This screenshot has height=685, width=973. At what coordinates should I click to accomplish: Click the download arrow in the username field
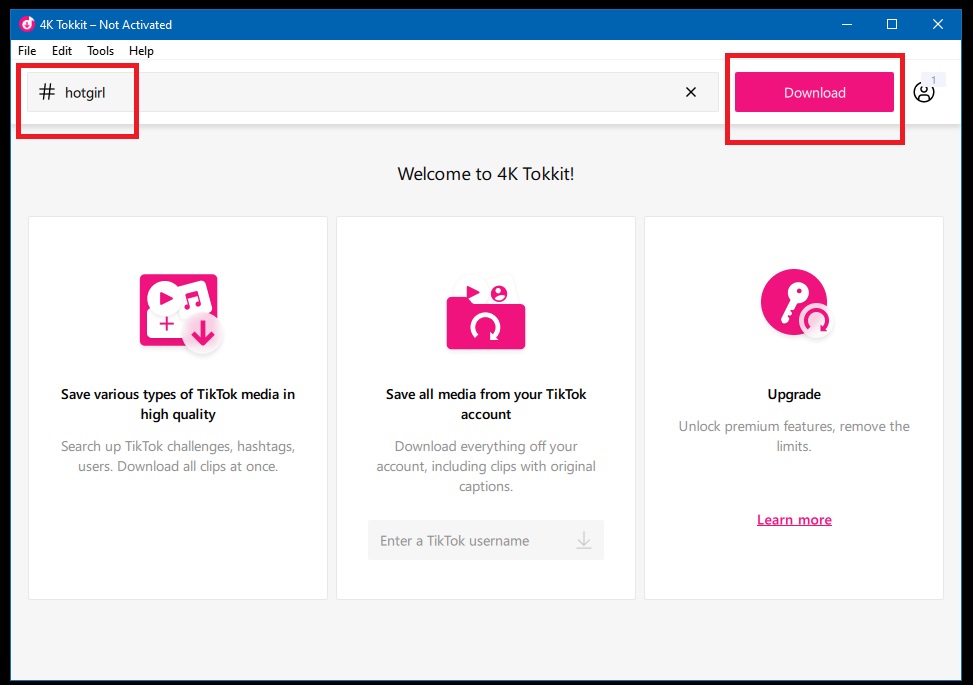click(x=583, y=540)
